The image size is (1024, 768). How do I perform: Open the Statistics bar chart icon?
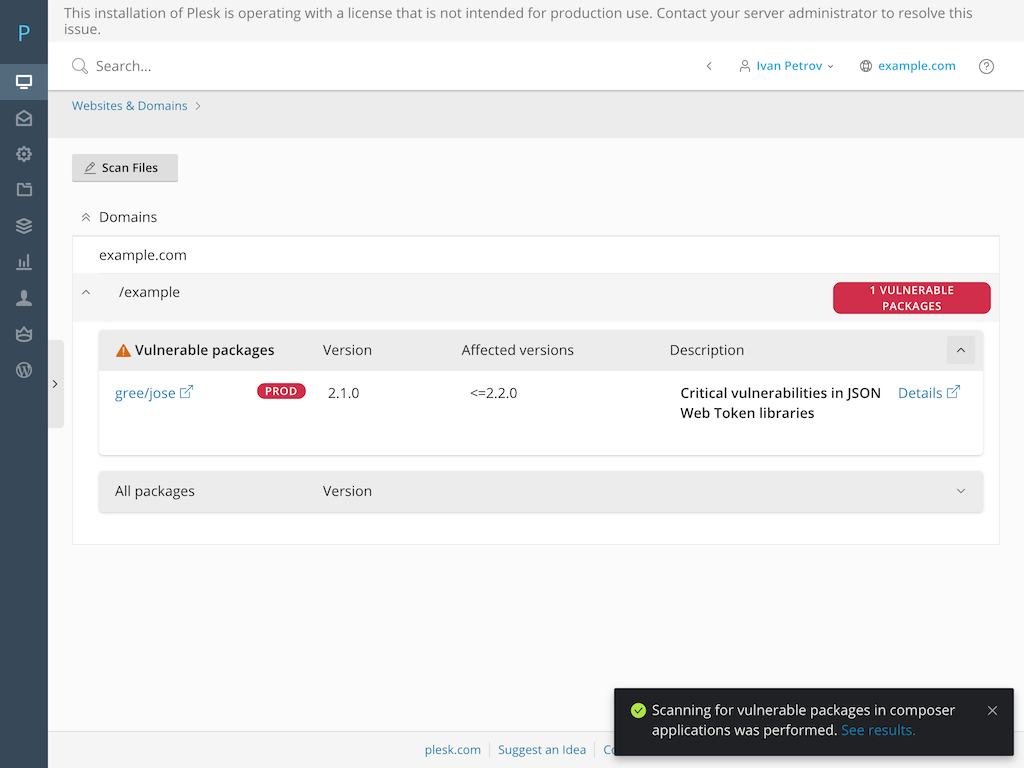pos(24,262)
